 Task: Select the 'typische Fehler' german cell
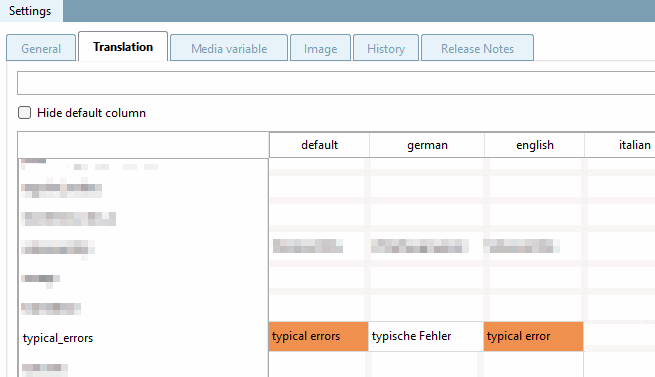coord(426,336)
